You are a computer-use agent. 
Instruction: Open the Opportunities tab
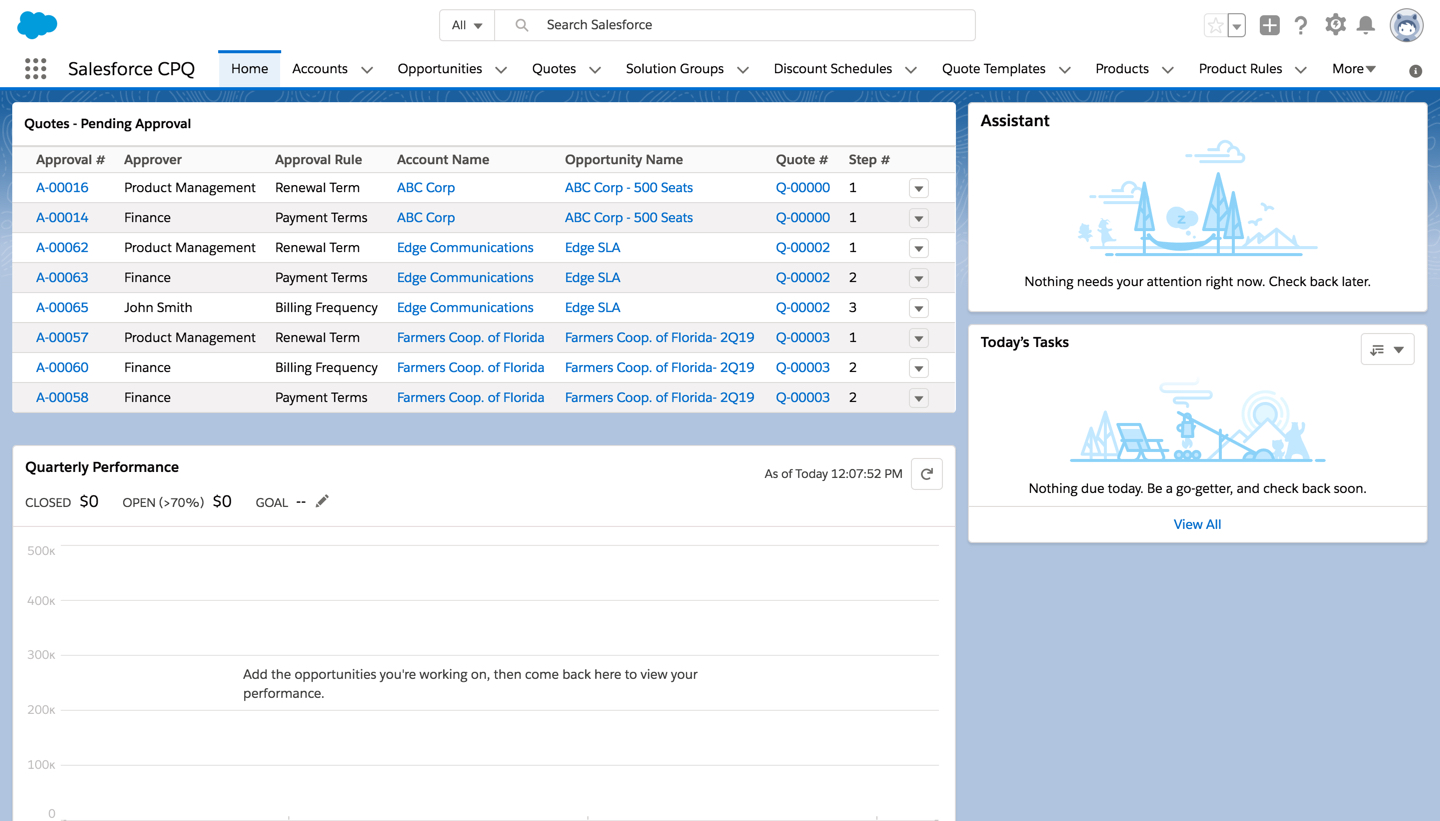point(440,69)
